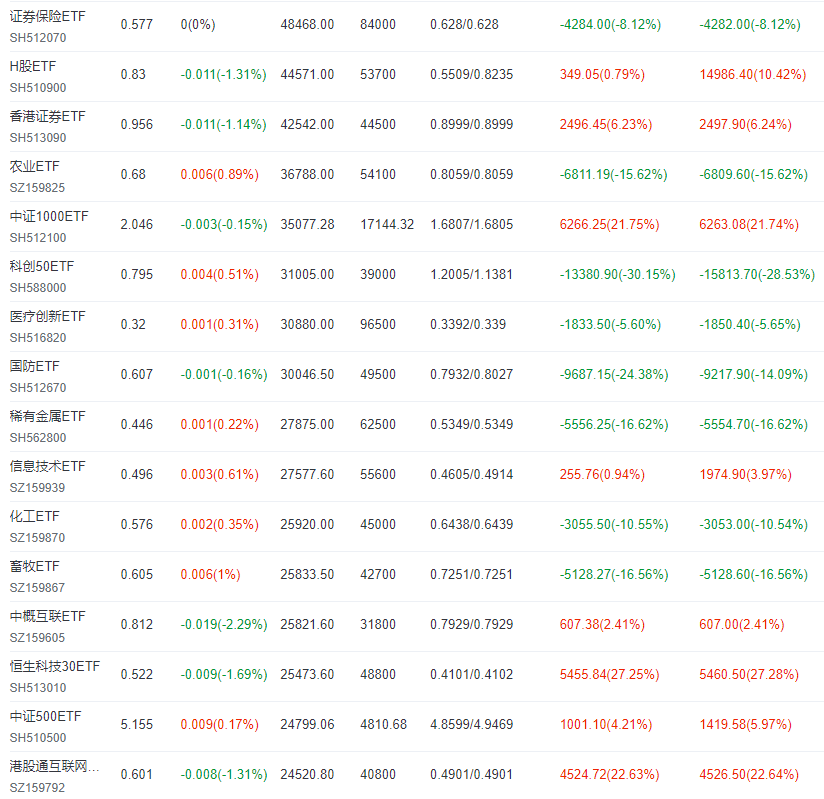Screen dimensions: 824x799
Task: Click cost value 4.8599/4.9469
Action: 471,724
